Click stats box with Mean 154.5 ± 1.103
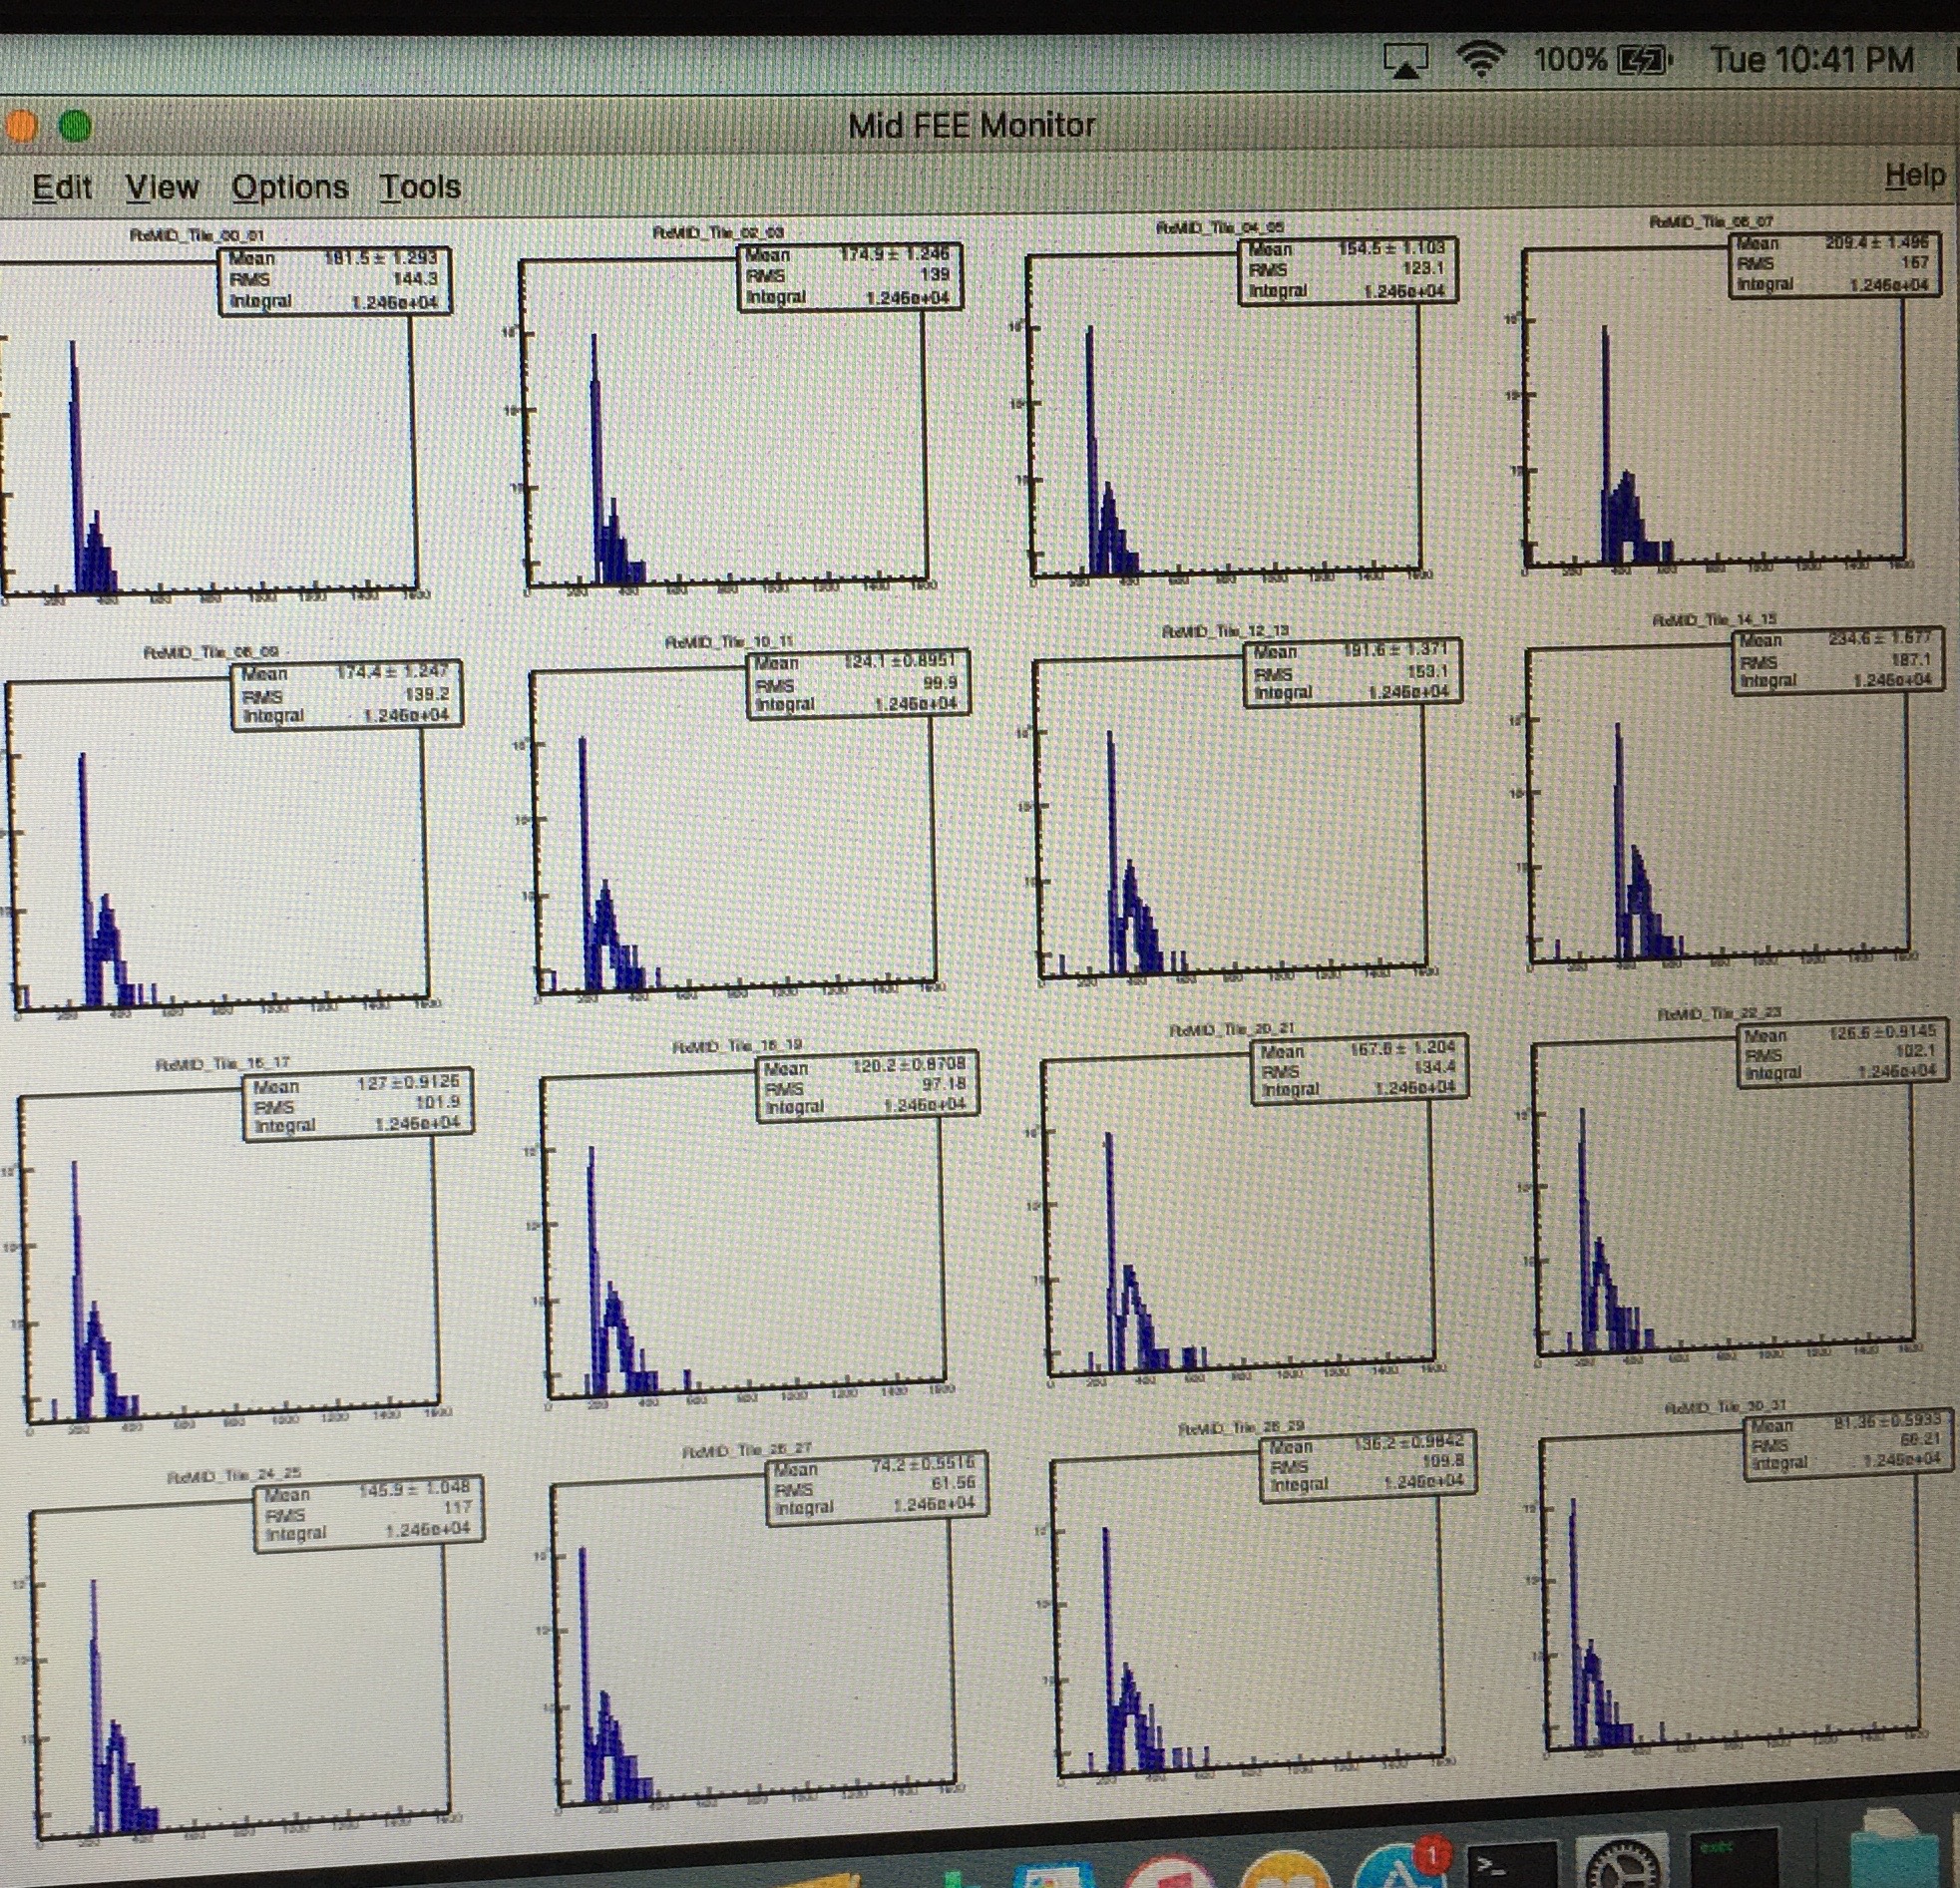 click(1348, 270)
